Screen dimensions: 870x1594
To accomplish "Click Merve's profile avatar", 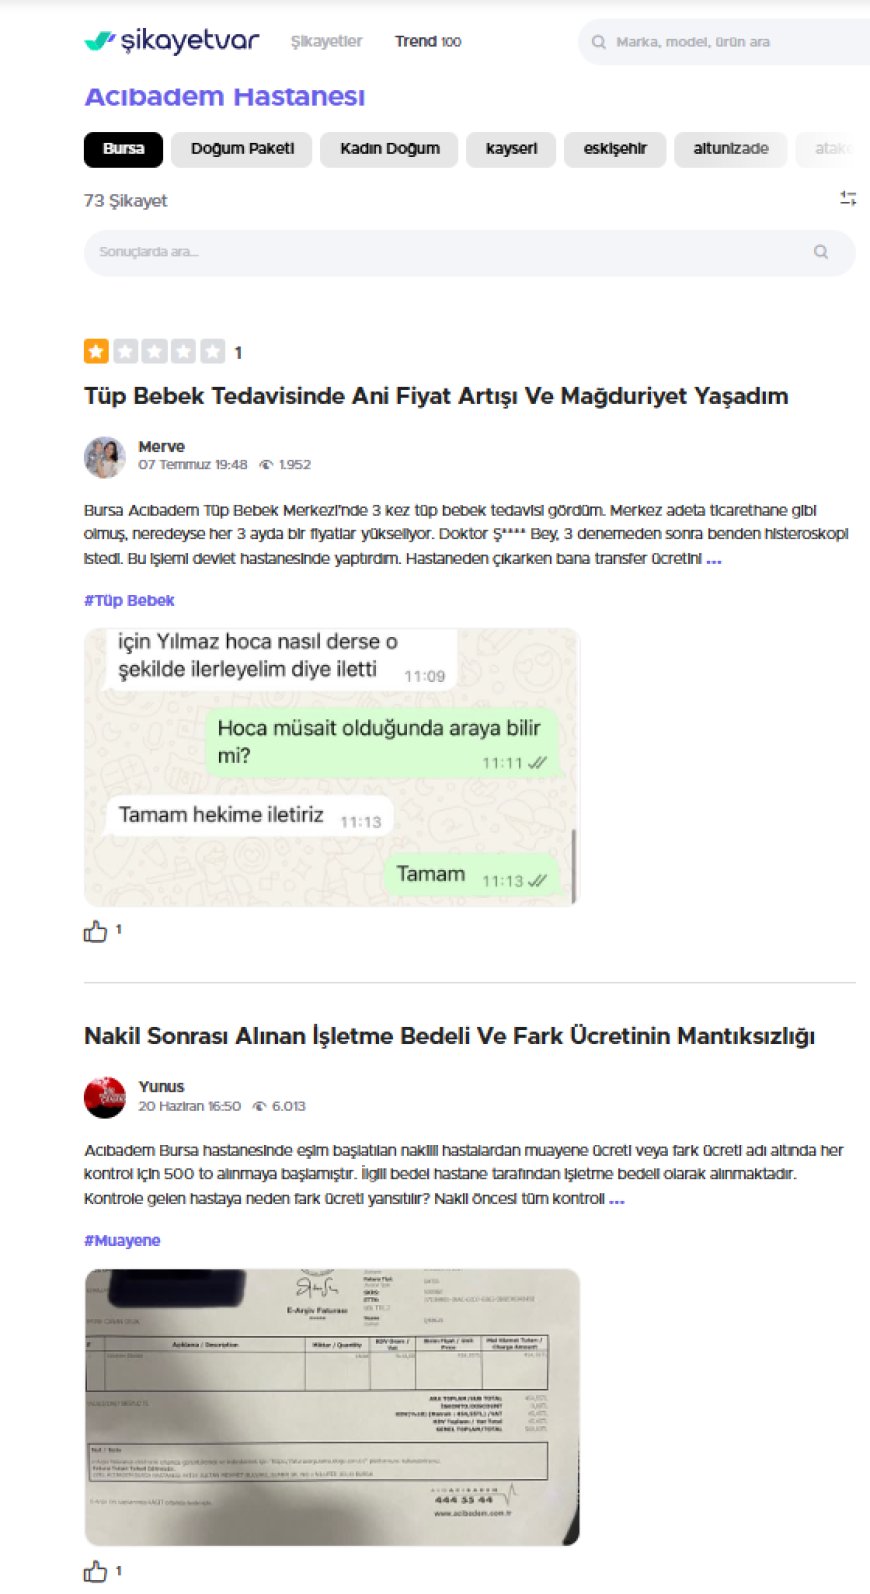I will pyautogui.click(x=105, y=457).
